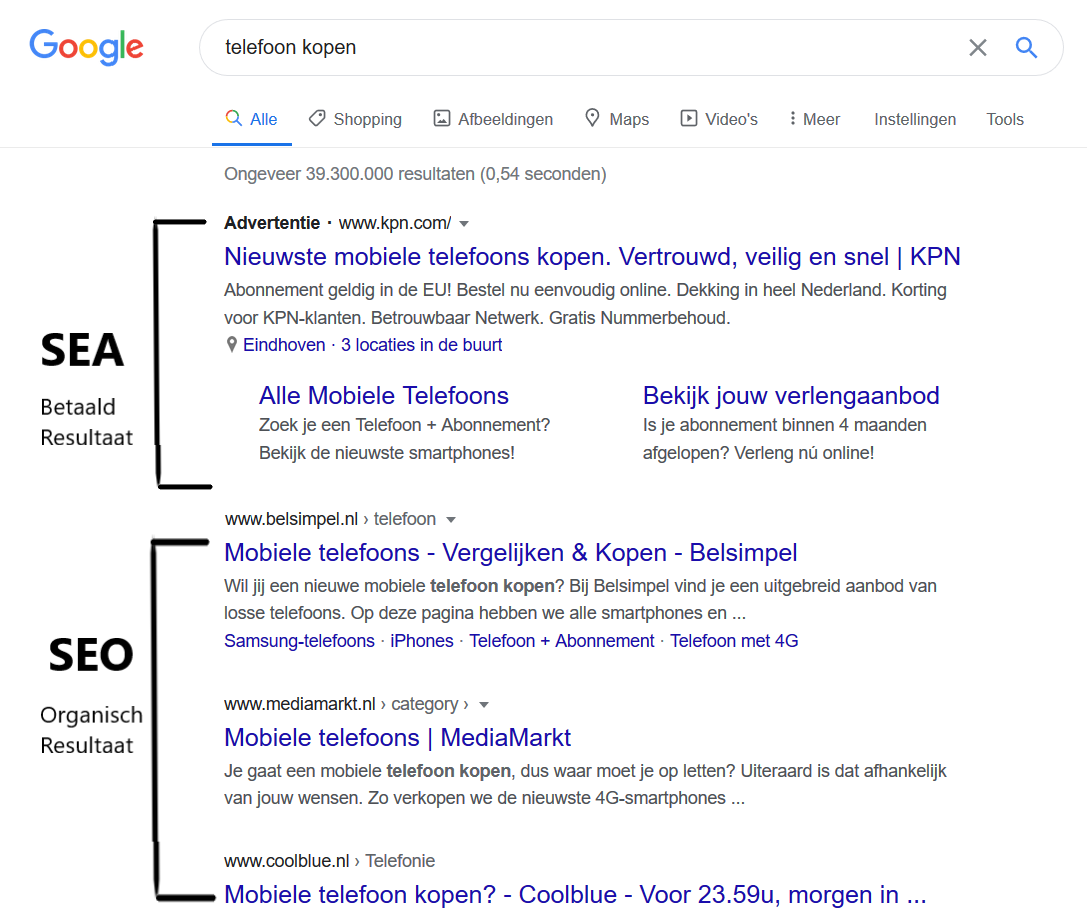The image size is (1087, 911).
Task: Click in the search input field
Action: pos(580,47)
